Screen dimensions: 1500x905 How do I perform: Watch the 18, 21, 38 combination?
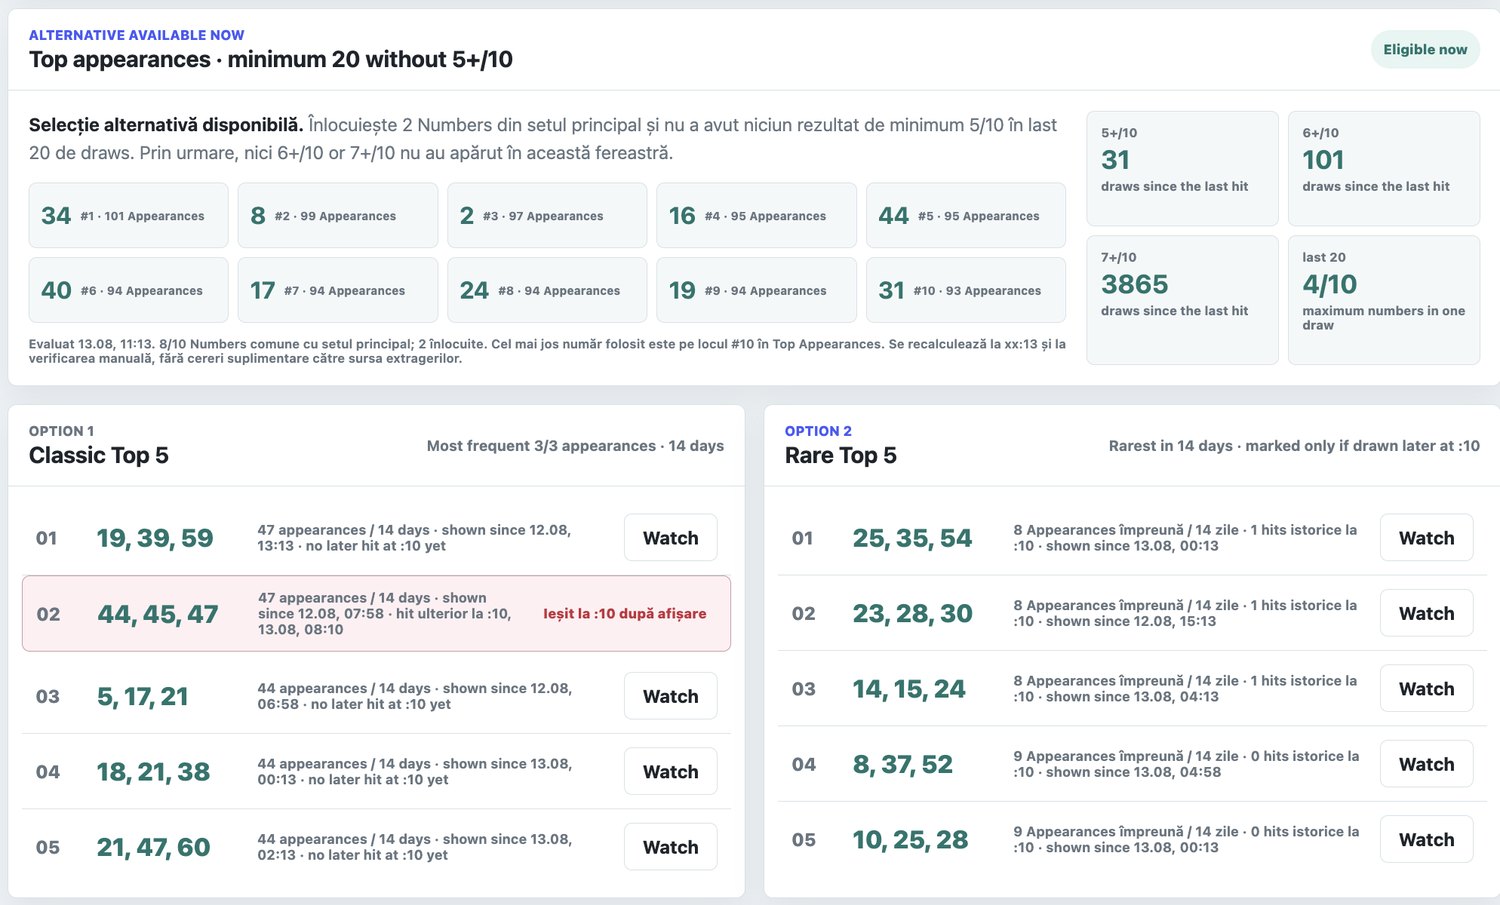[671, 772]
